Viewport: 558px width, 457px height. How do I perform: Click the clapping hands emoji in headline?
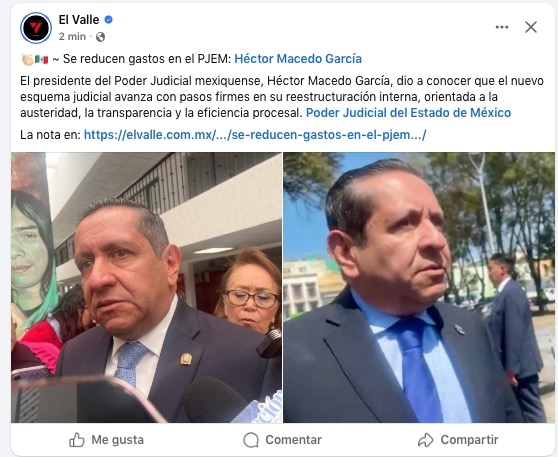pyautogui.click(x=27, y=59)
